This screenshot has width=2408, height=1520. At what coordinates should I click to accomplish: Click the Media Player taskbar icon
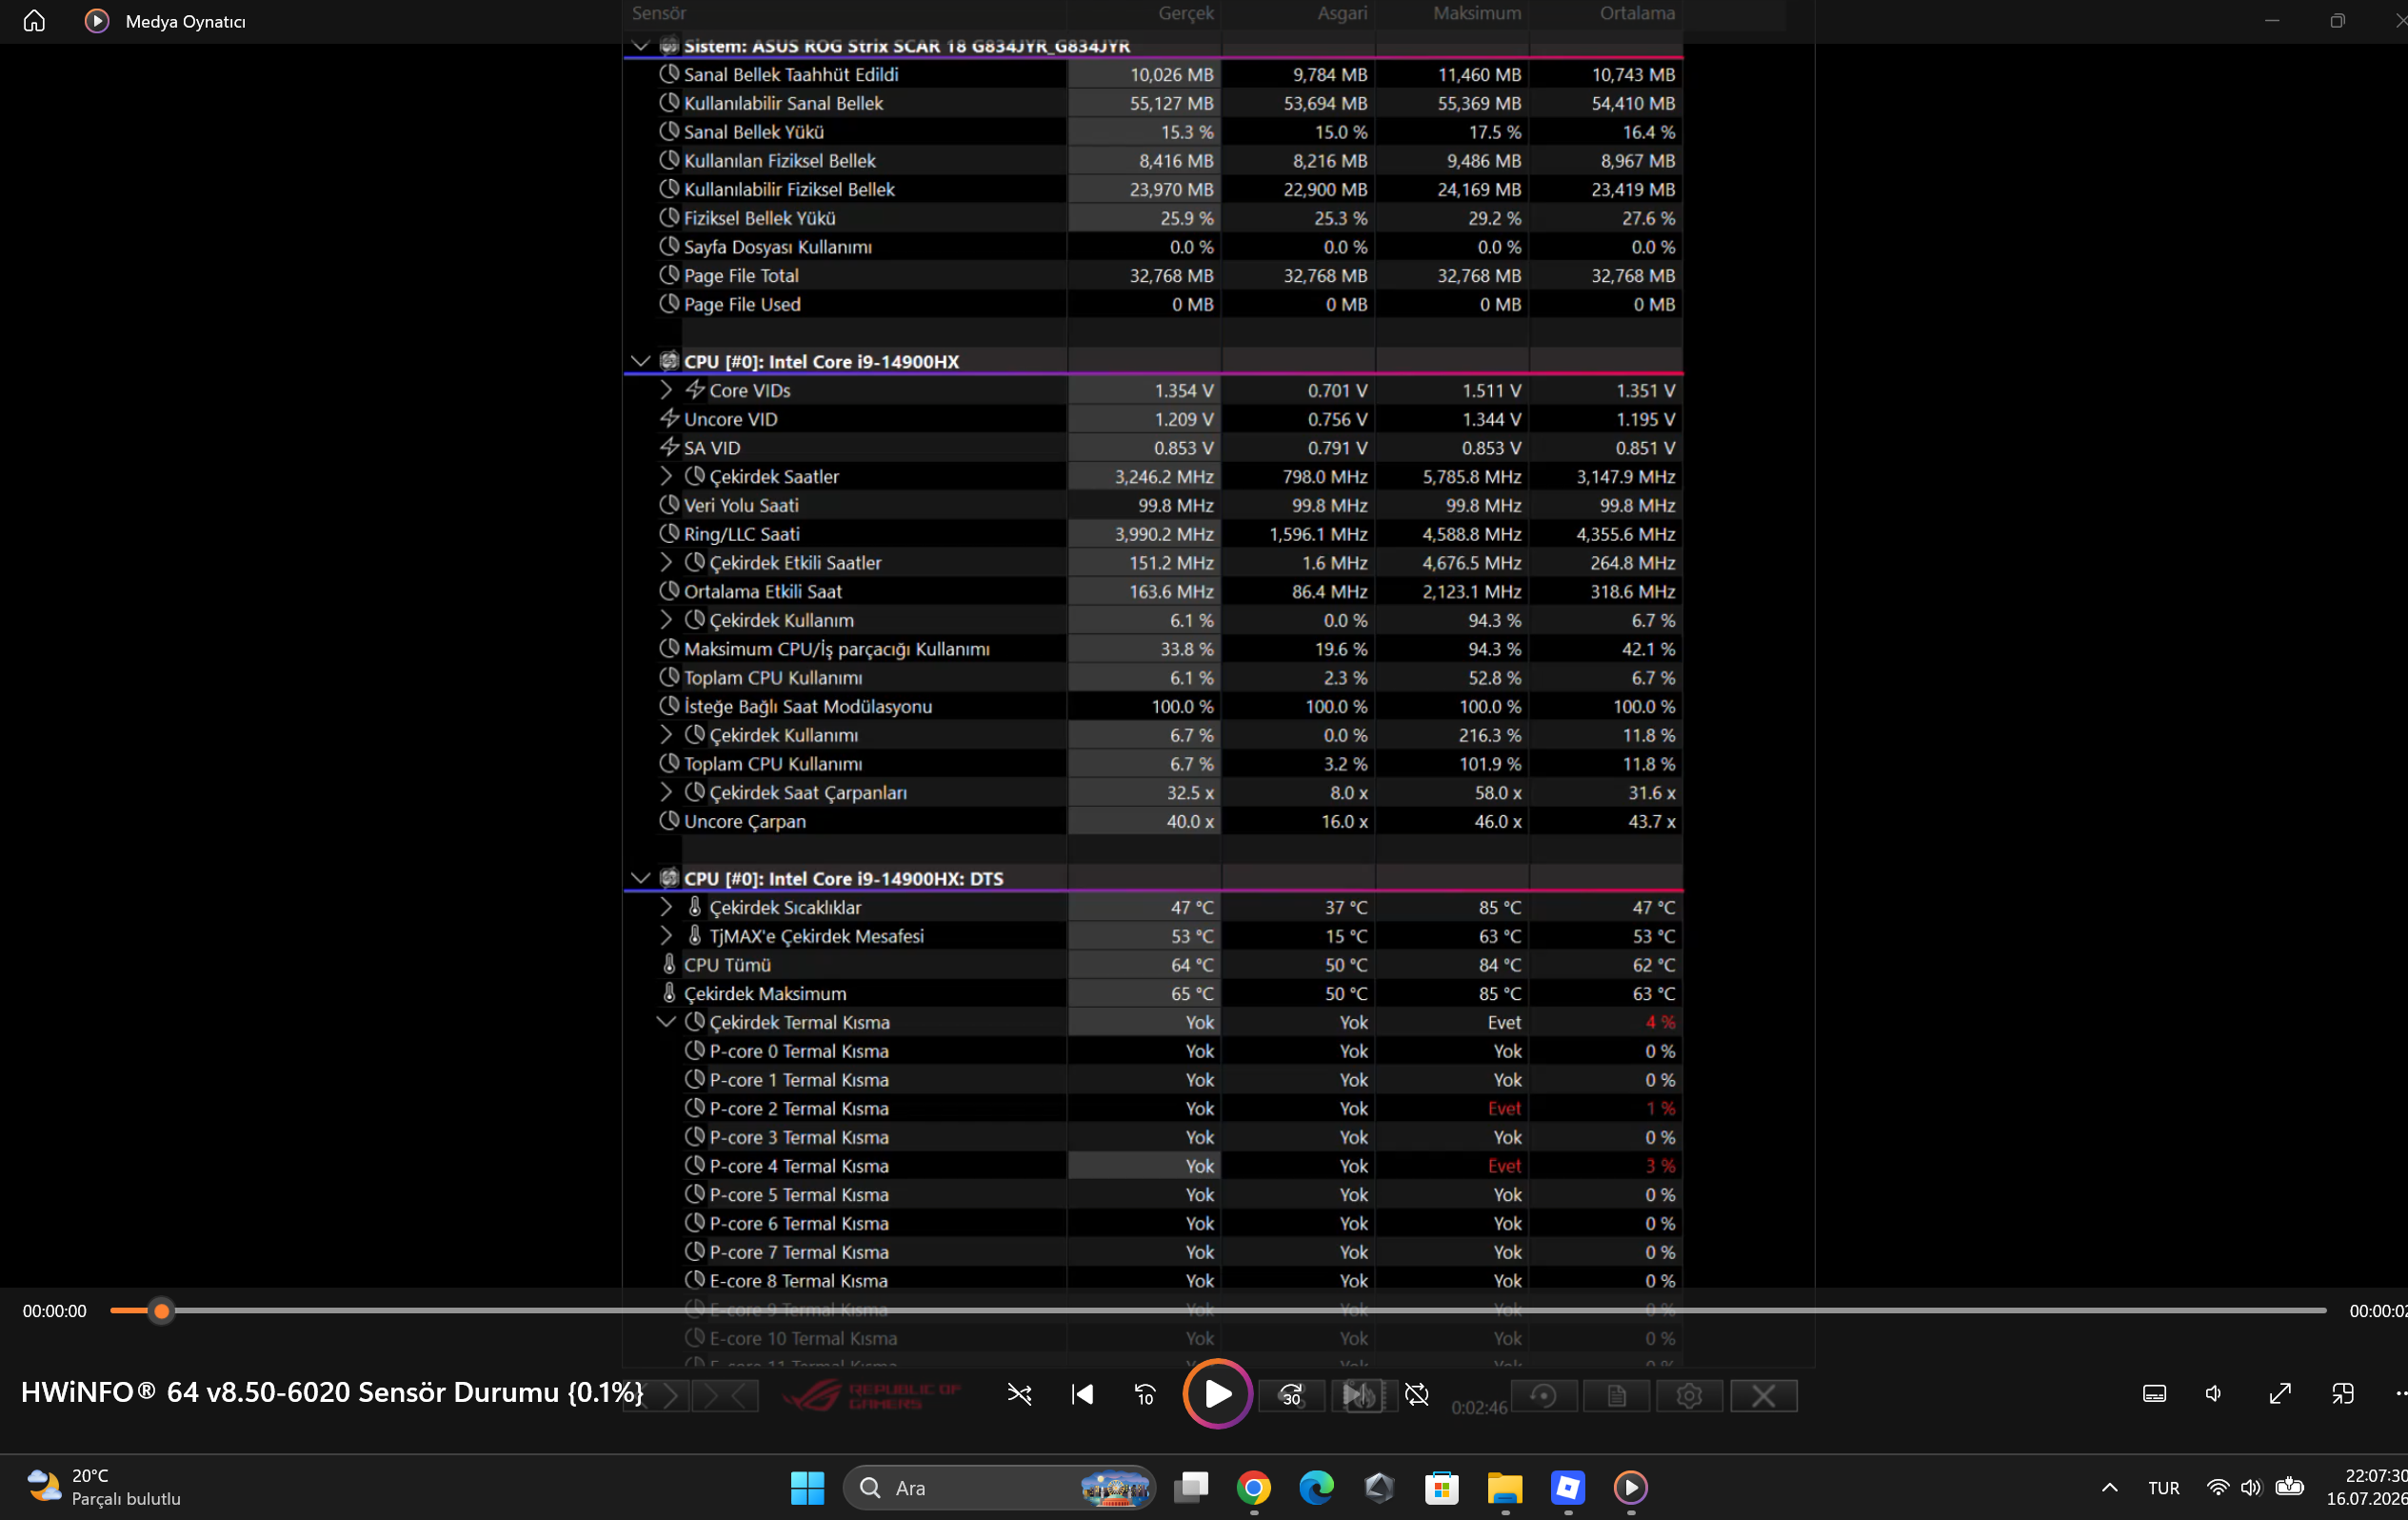(x=1631, y=1487)
